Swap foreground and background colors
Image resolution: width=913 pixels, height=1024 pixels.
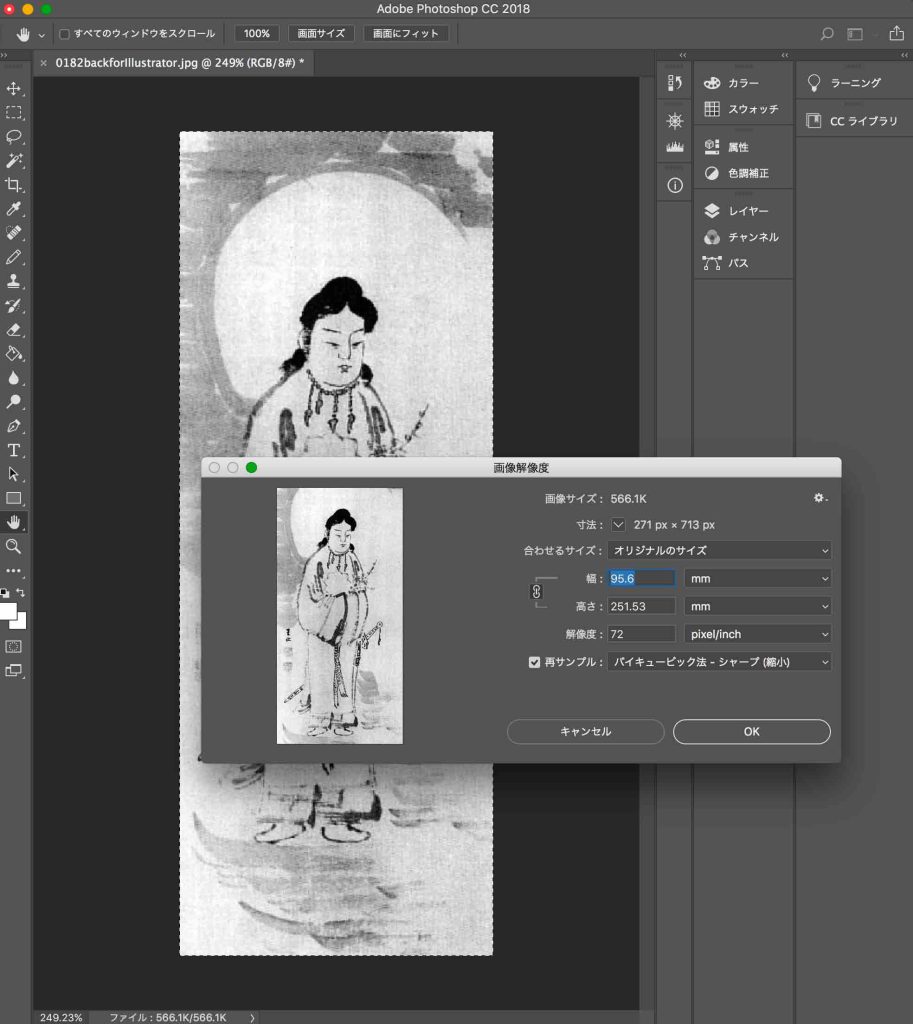click(20, 593)
